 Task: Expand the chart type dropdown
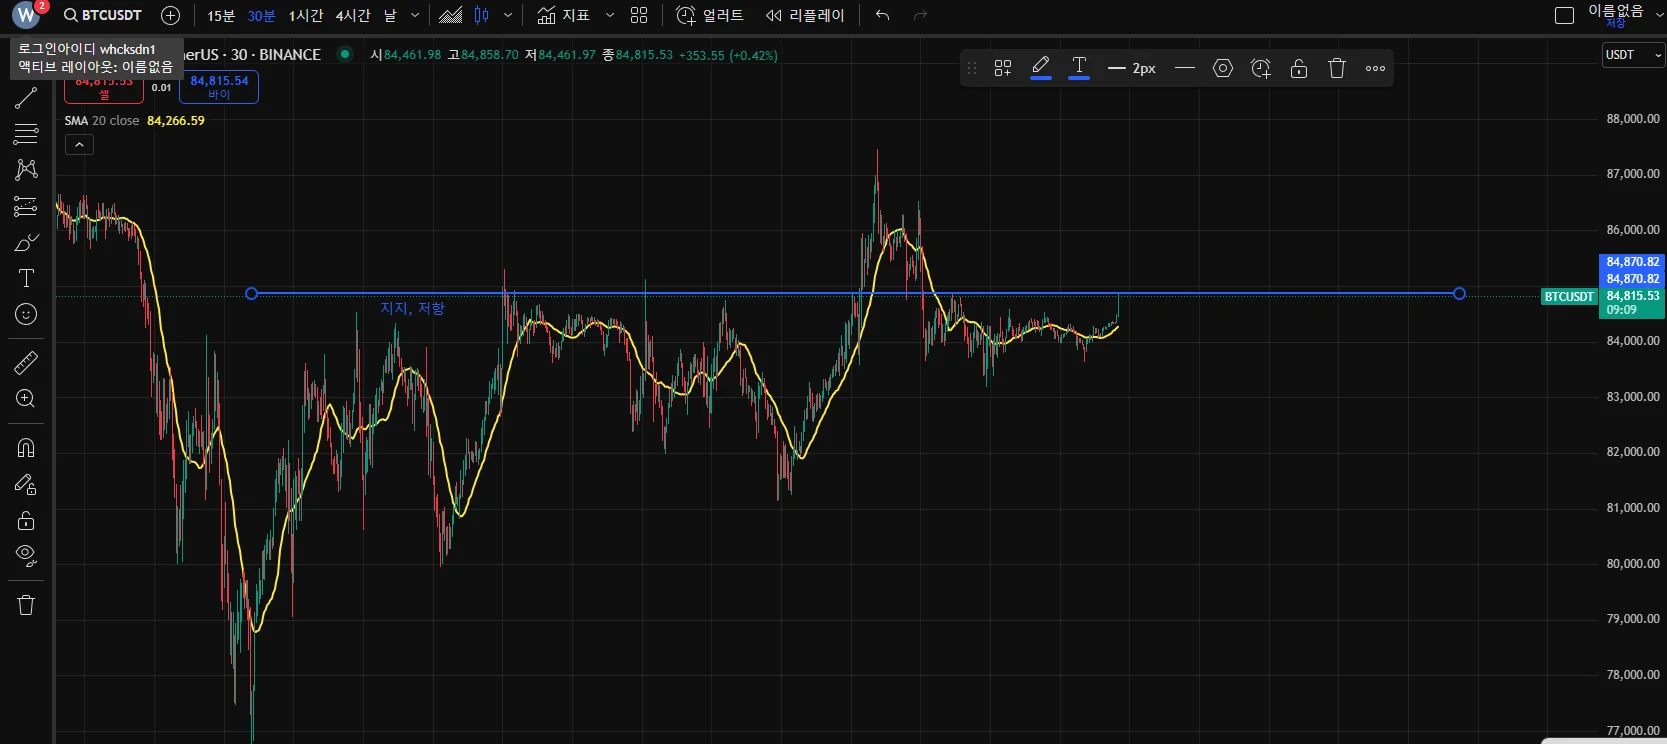tap(508, 16)
